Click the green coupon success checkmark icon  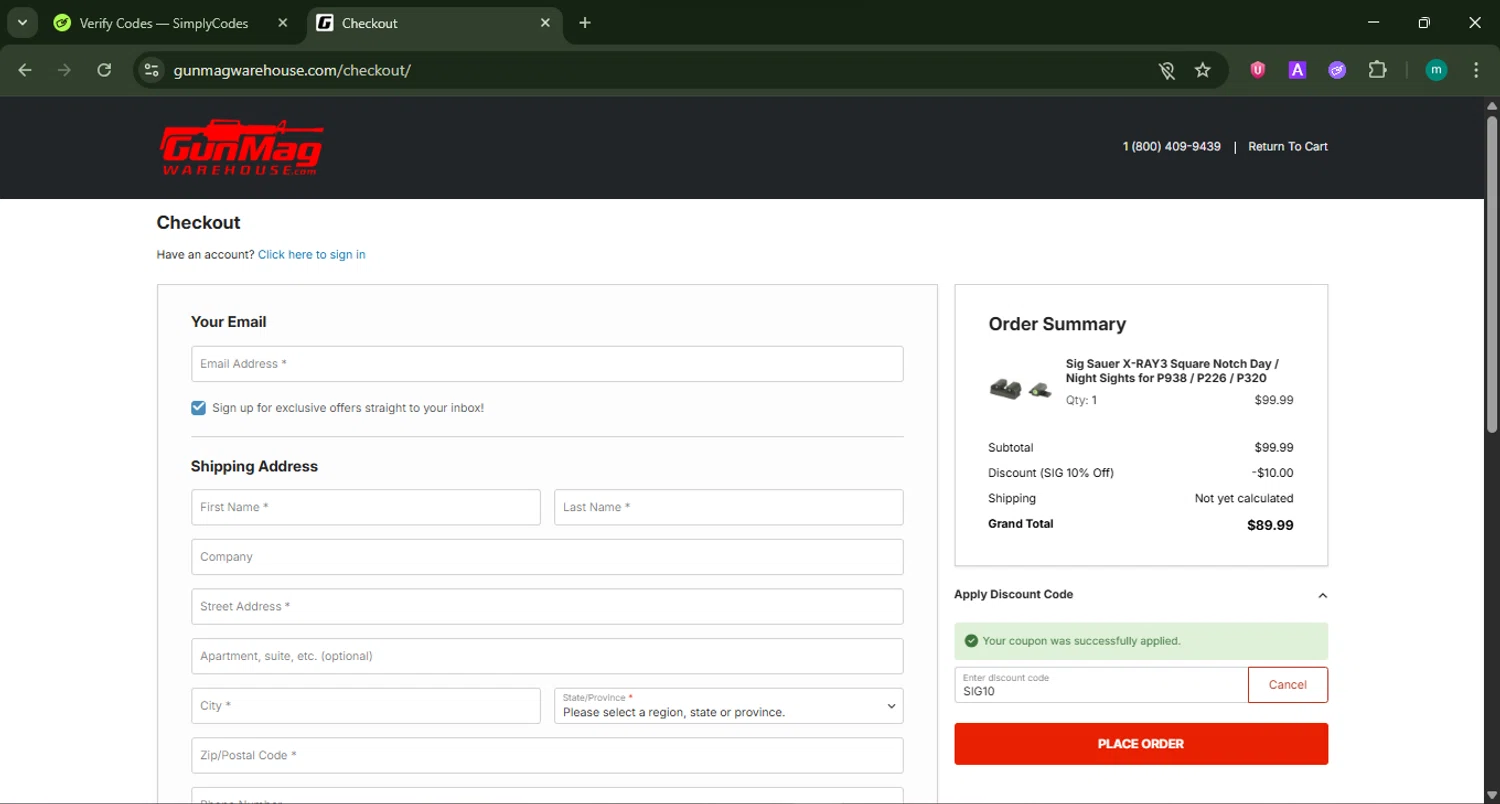970,641
